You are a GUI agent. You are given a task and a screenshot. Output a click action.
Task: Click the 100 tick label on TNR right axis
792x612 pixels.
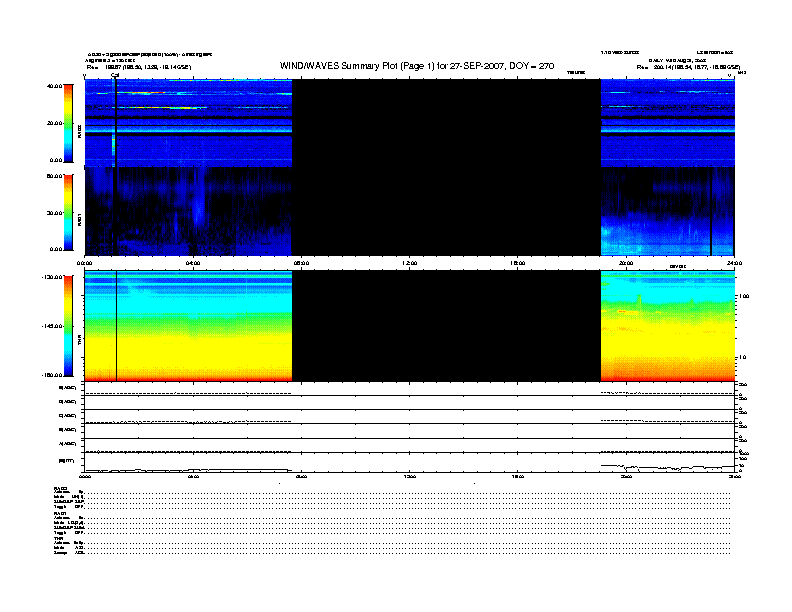tap(745, 296)
